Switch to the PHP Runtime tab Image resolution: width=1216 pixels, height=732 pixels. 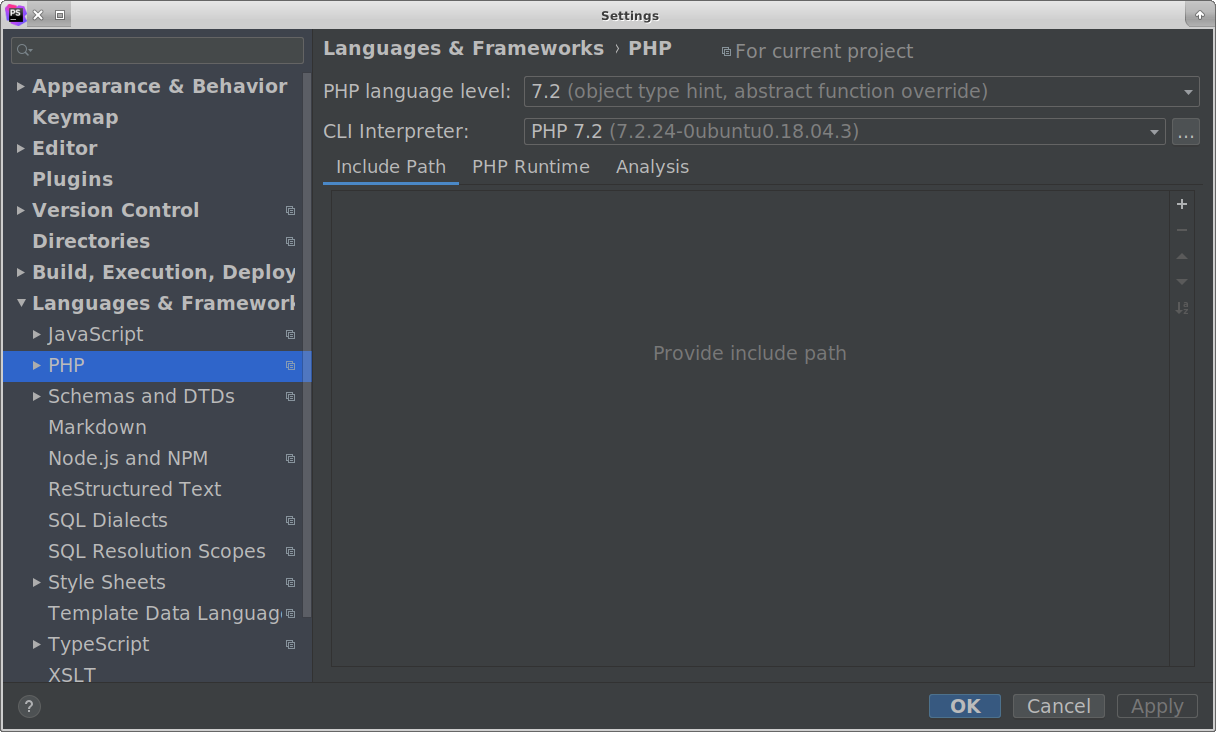(531, 167)
